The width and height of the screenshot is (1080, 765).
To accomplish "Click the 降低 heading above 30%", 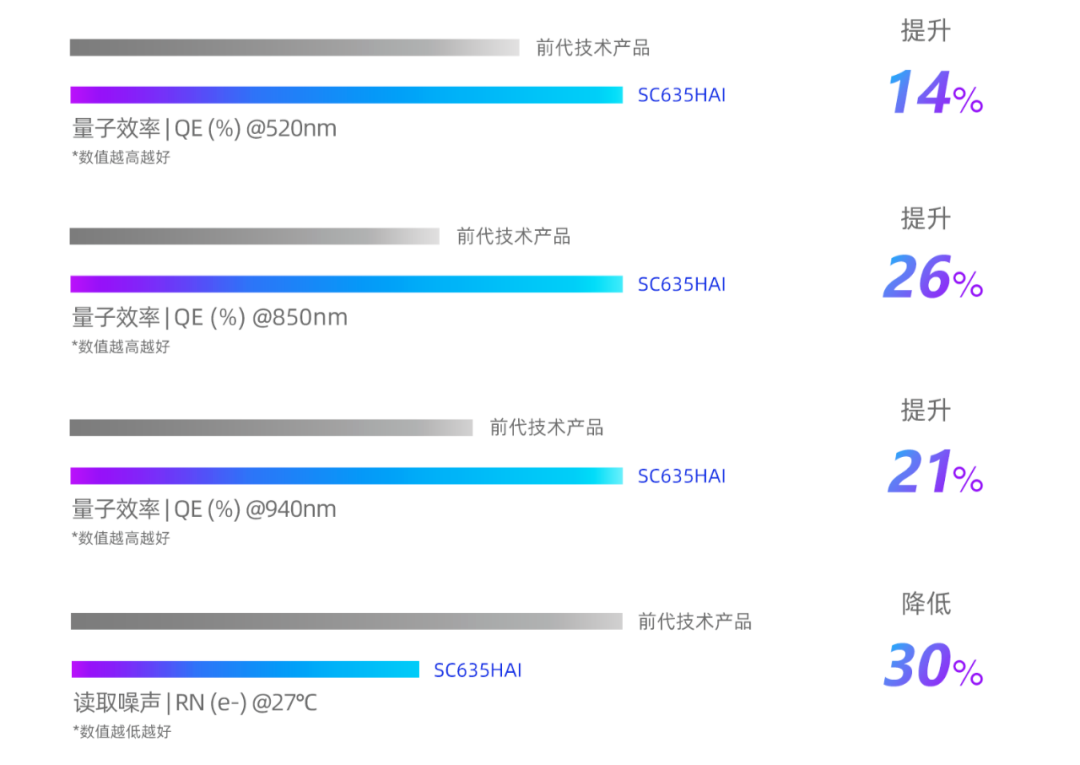I will tap(926, 603).
